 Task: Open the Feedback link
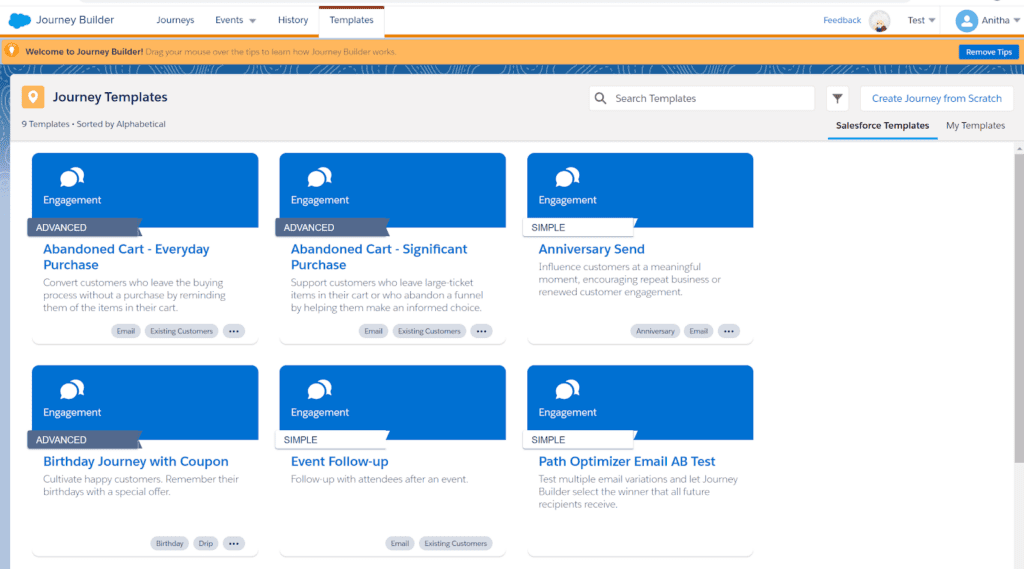click(842, 20)
